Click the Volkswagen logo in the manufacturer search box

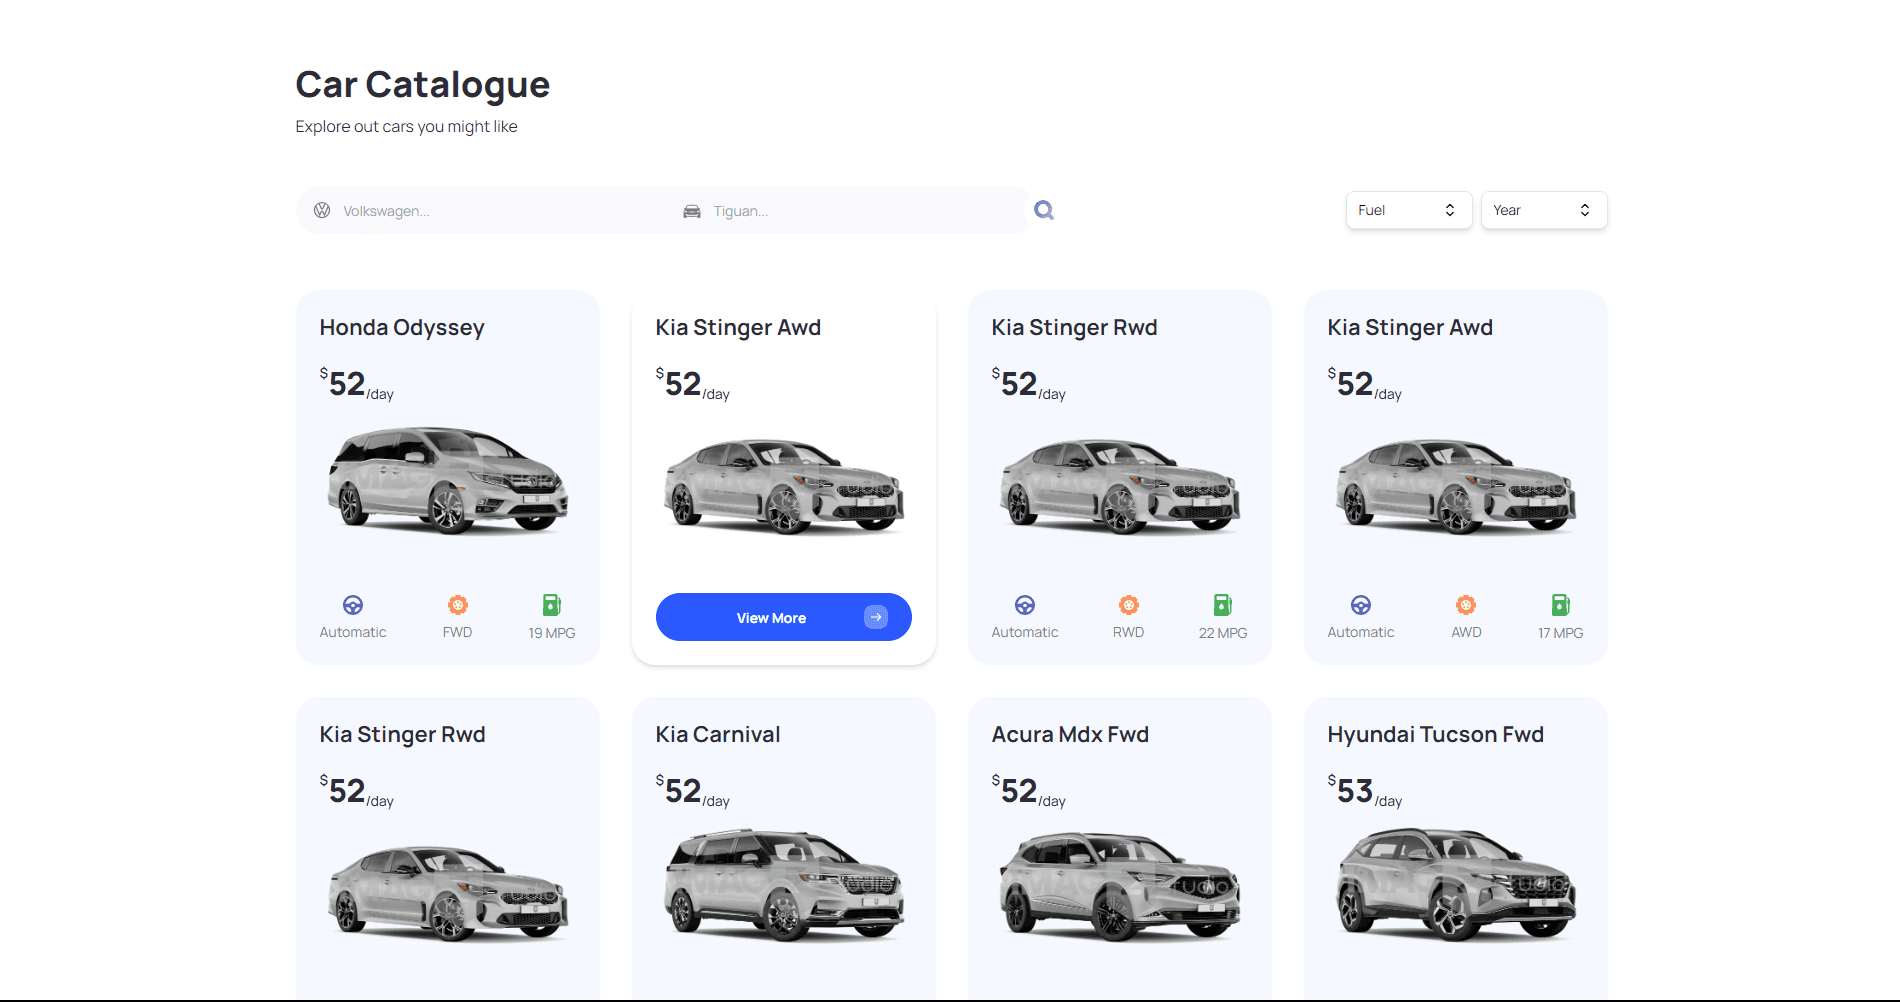[323, 210]
